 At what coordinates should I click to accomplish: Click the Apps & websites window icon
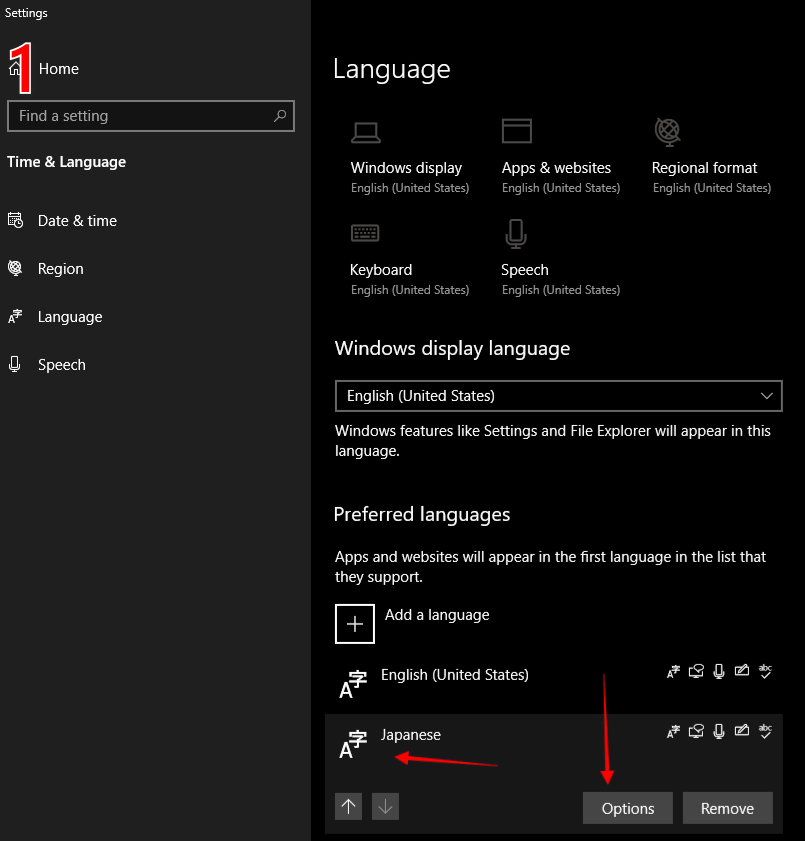517,131
